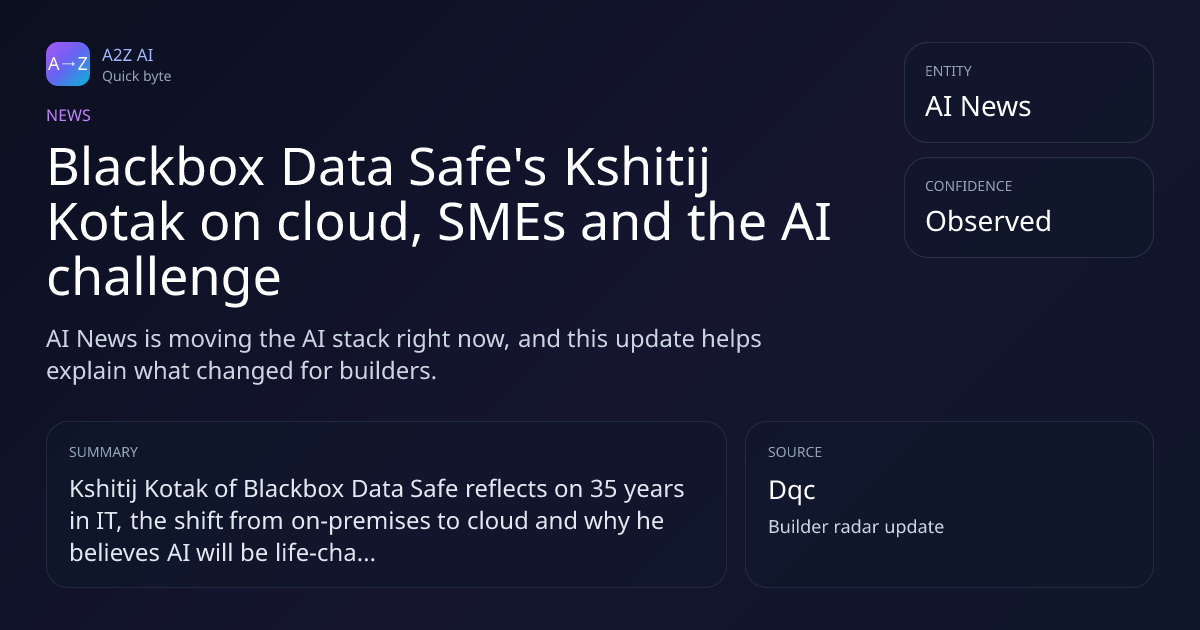Click the ENTITY label text
Image resolution: width=1200 pixels, height=630 pixels.
948,71
